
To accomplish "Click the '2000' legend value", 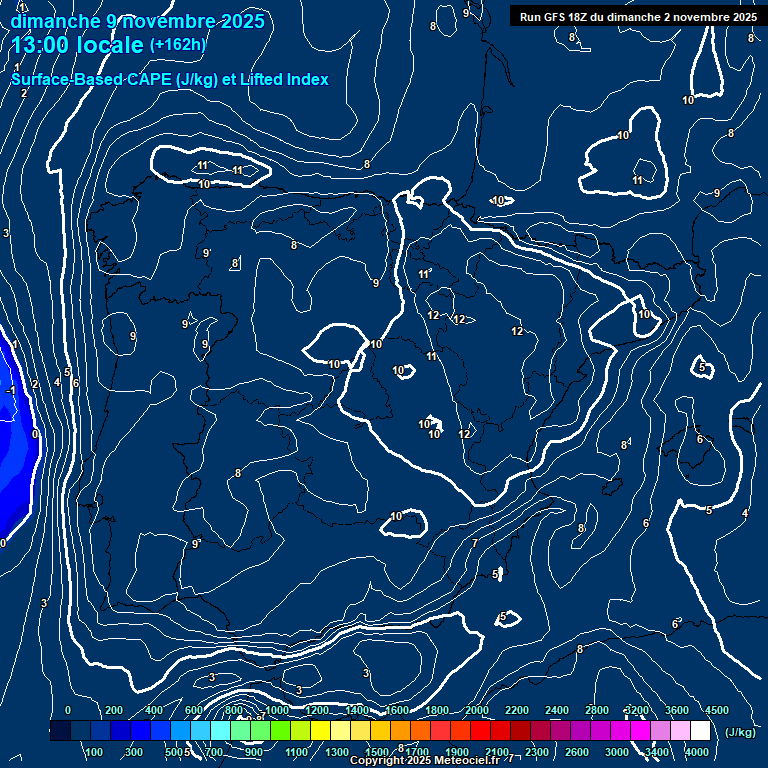I will 477,710.
